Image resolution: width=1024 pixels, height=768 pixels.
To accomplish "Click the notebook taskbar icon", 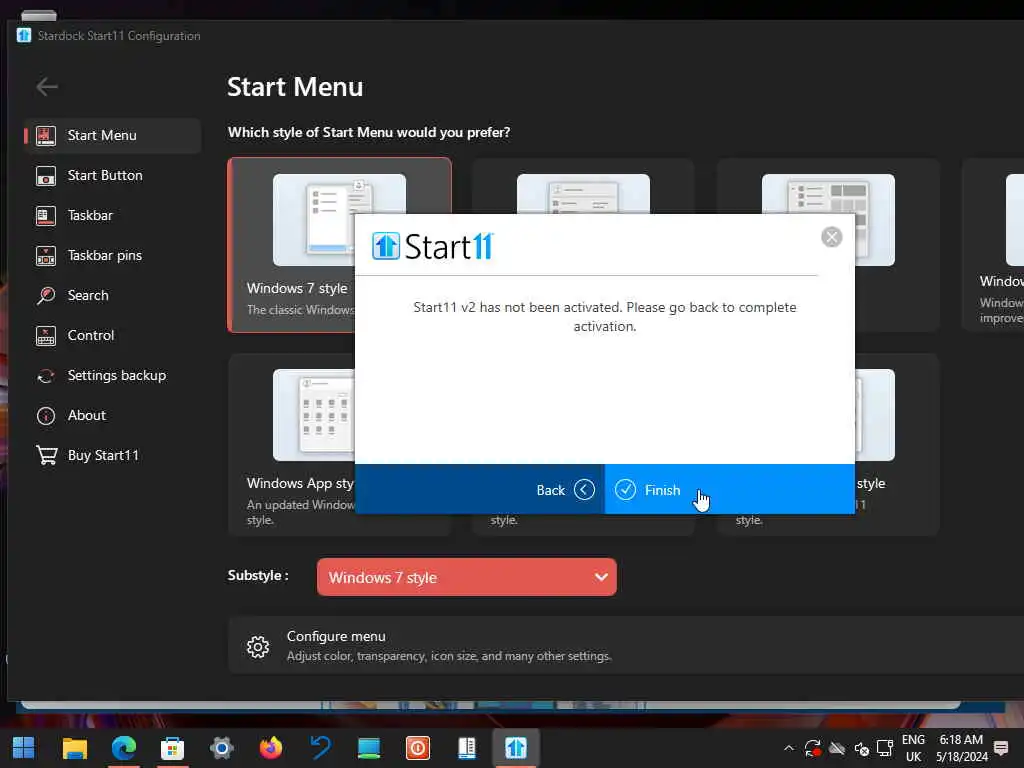I will click(x=467, y=748).
